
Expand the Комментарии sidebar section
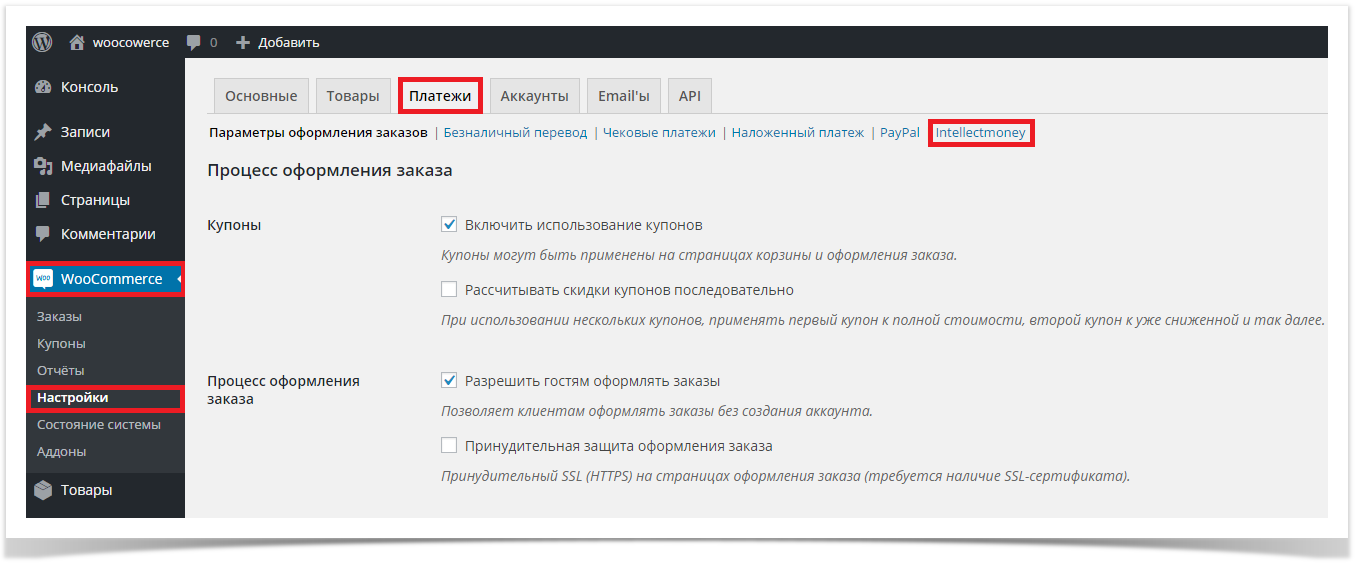tap(107, 234)
